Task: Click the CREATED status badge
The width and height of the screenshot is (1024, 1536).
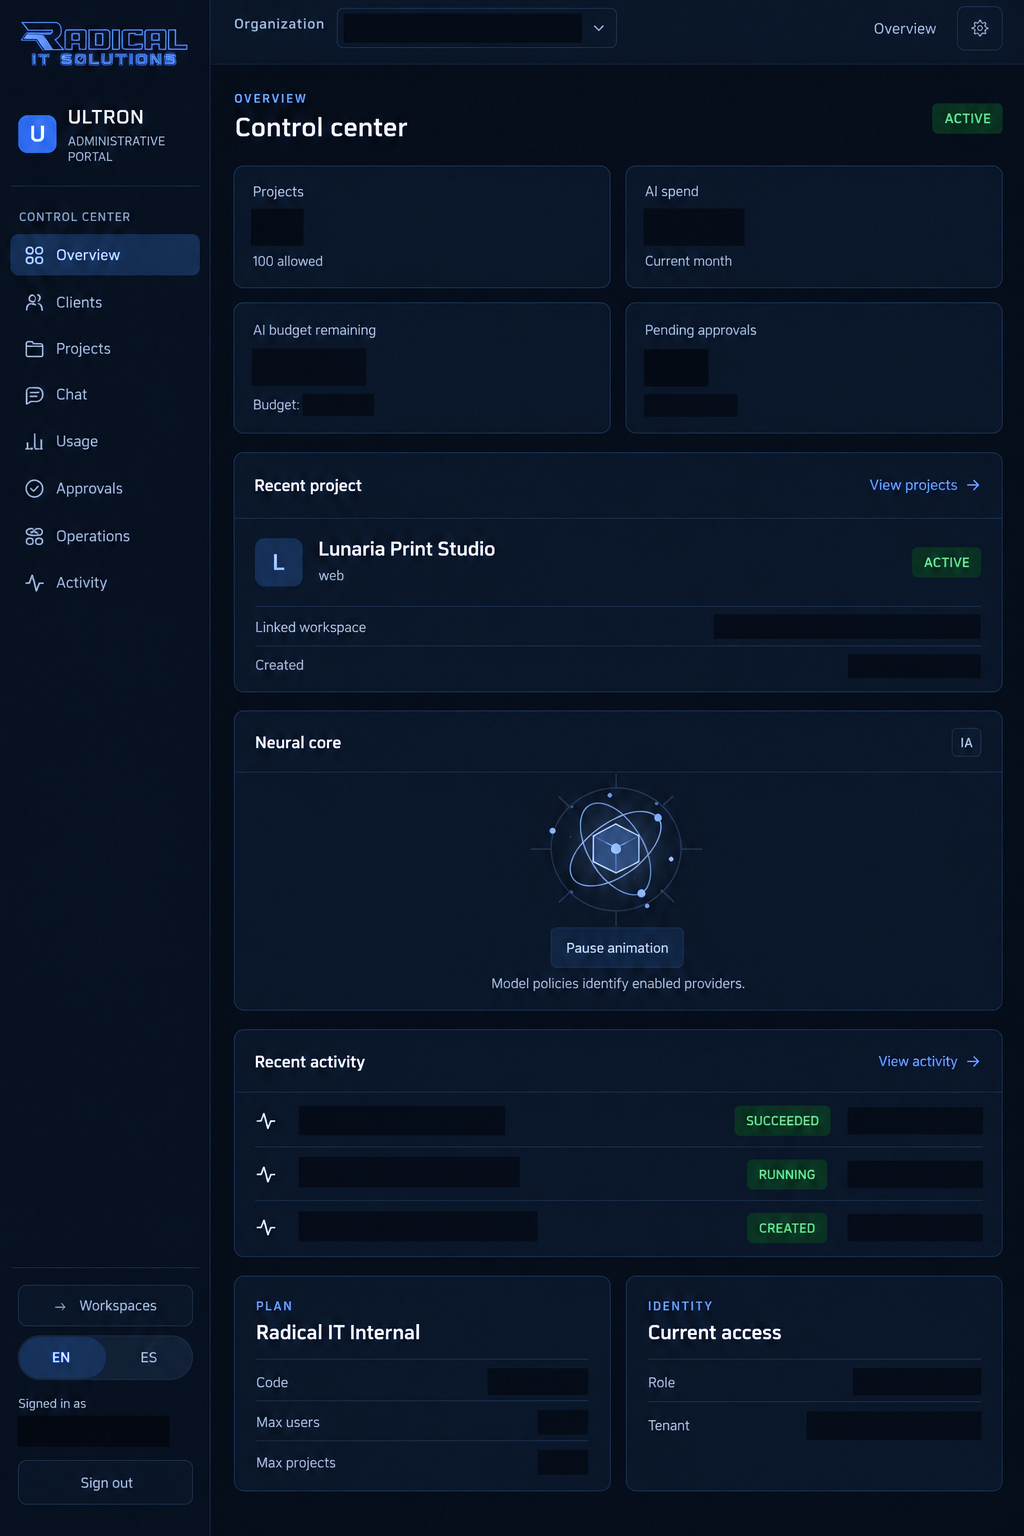Action: (787, 1228)
